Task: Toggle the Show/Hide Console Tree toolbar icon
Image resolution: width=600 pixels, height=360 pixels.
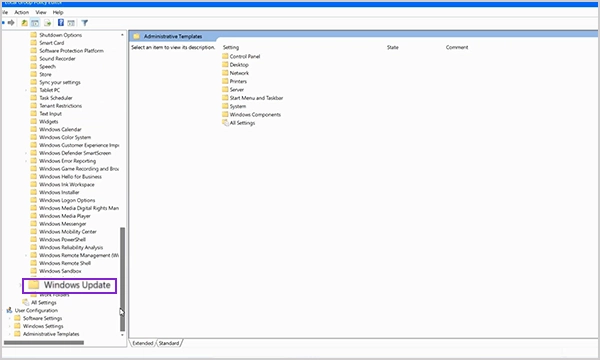Action: 35,23
